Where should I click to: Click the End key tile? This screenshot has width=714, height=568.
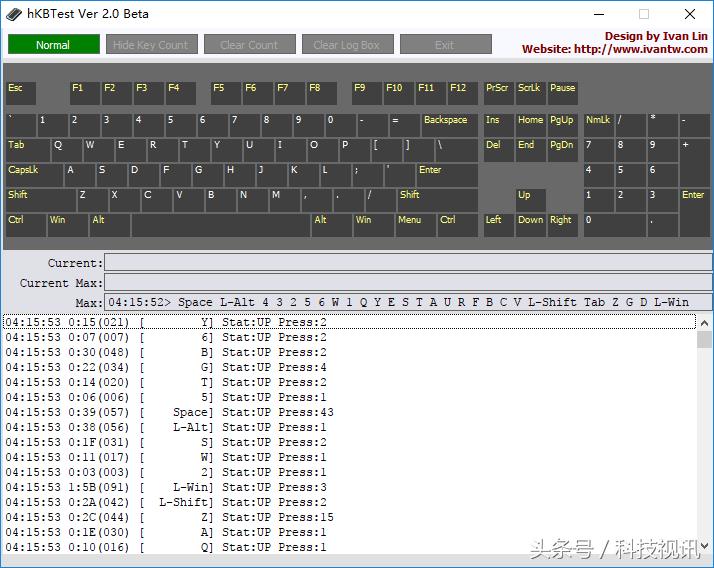coord(530,150)
